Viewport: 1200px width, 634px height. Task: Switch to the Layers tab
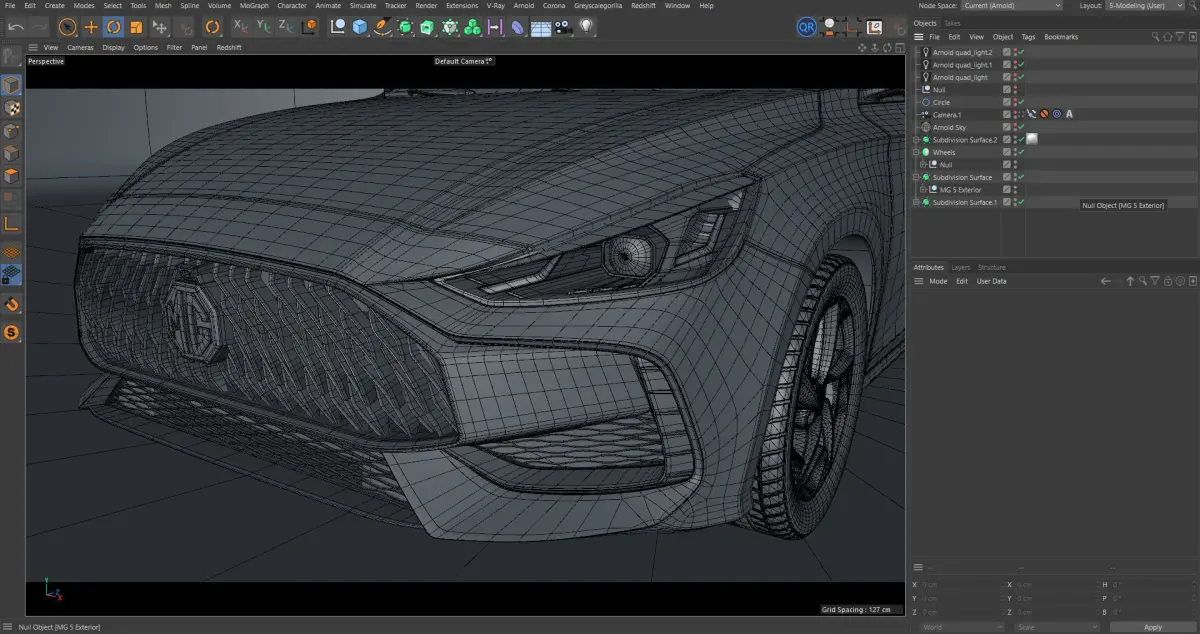[x=960, y=268]
